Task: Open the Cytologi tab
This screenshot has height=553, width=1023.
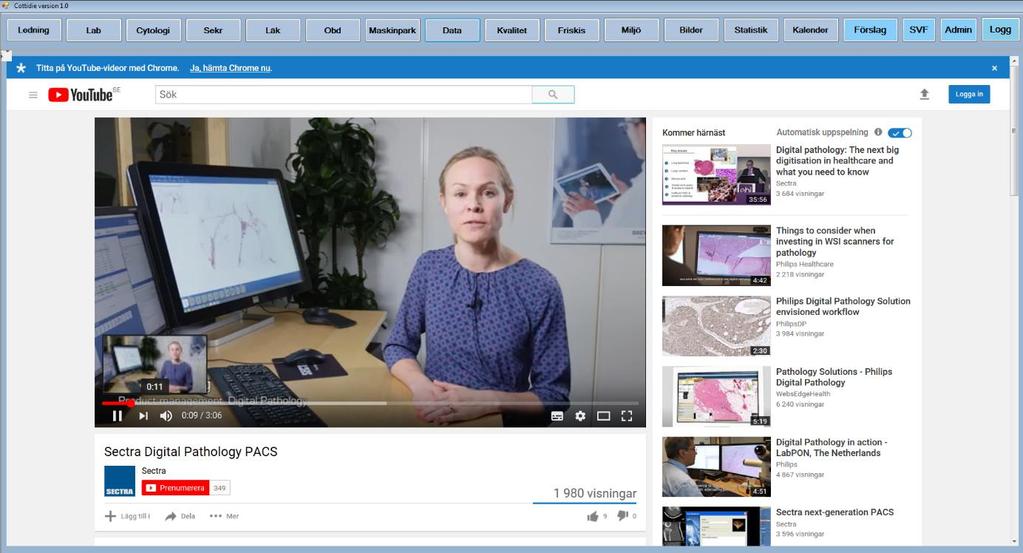Action: tap(153, 30)
